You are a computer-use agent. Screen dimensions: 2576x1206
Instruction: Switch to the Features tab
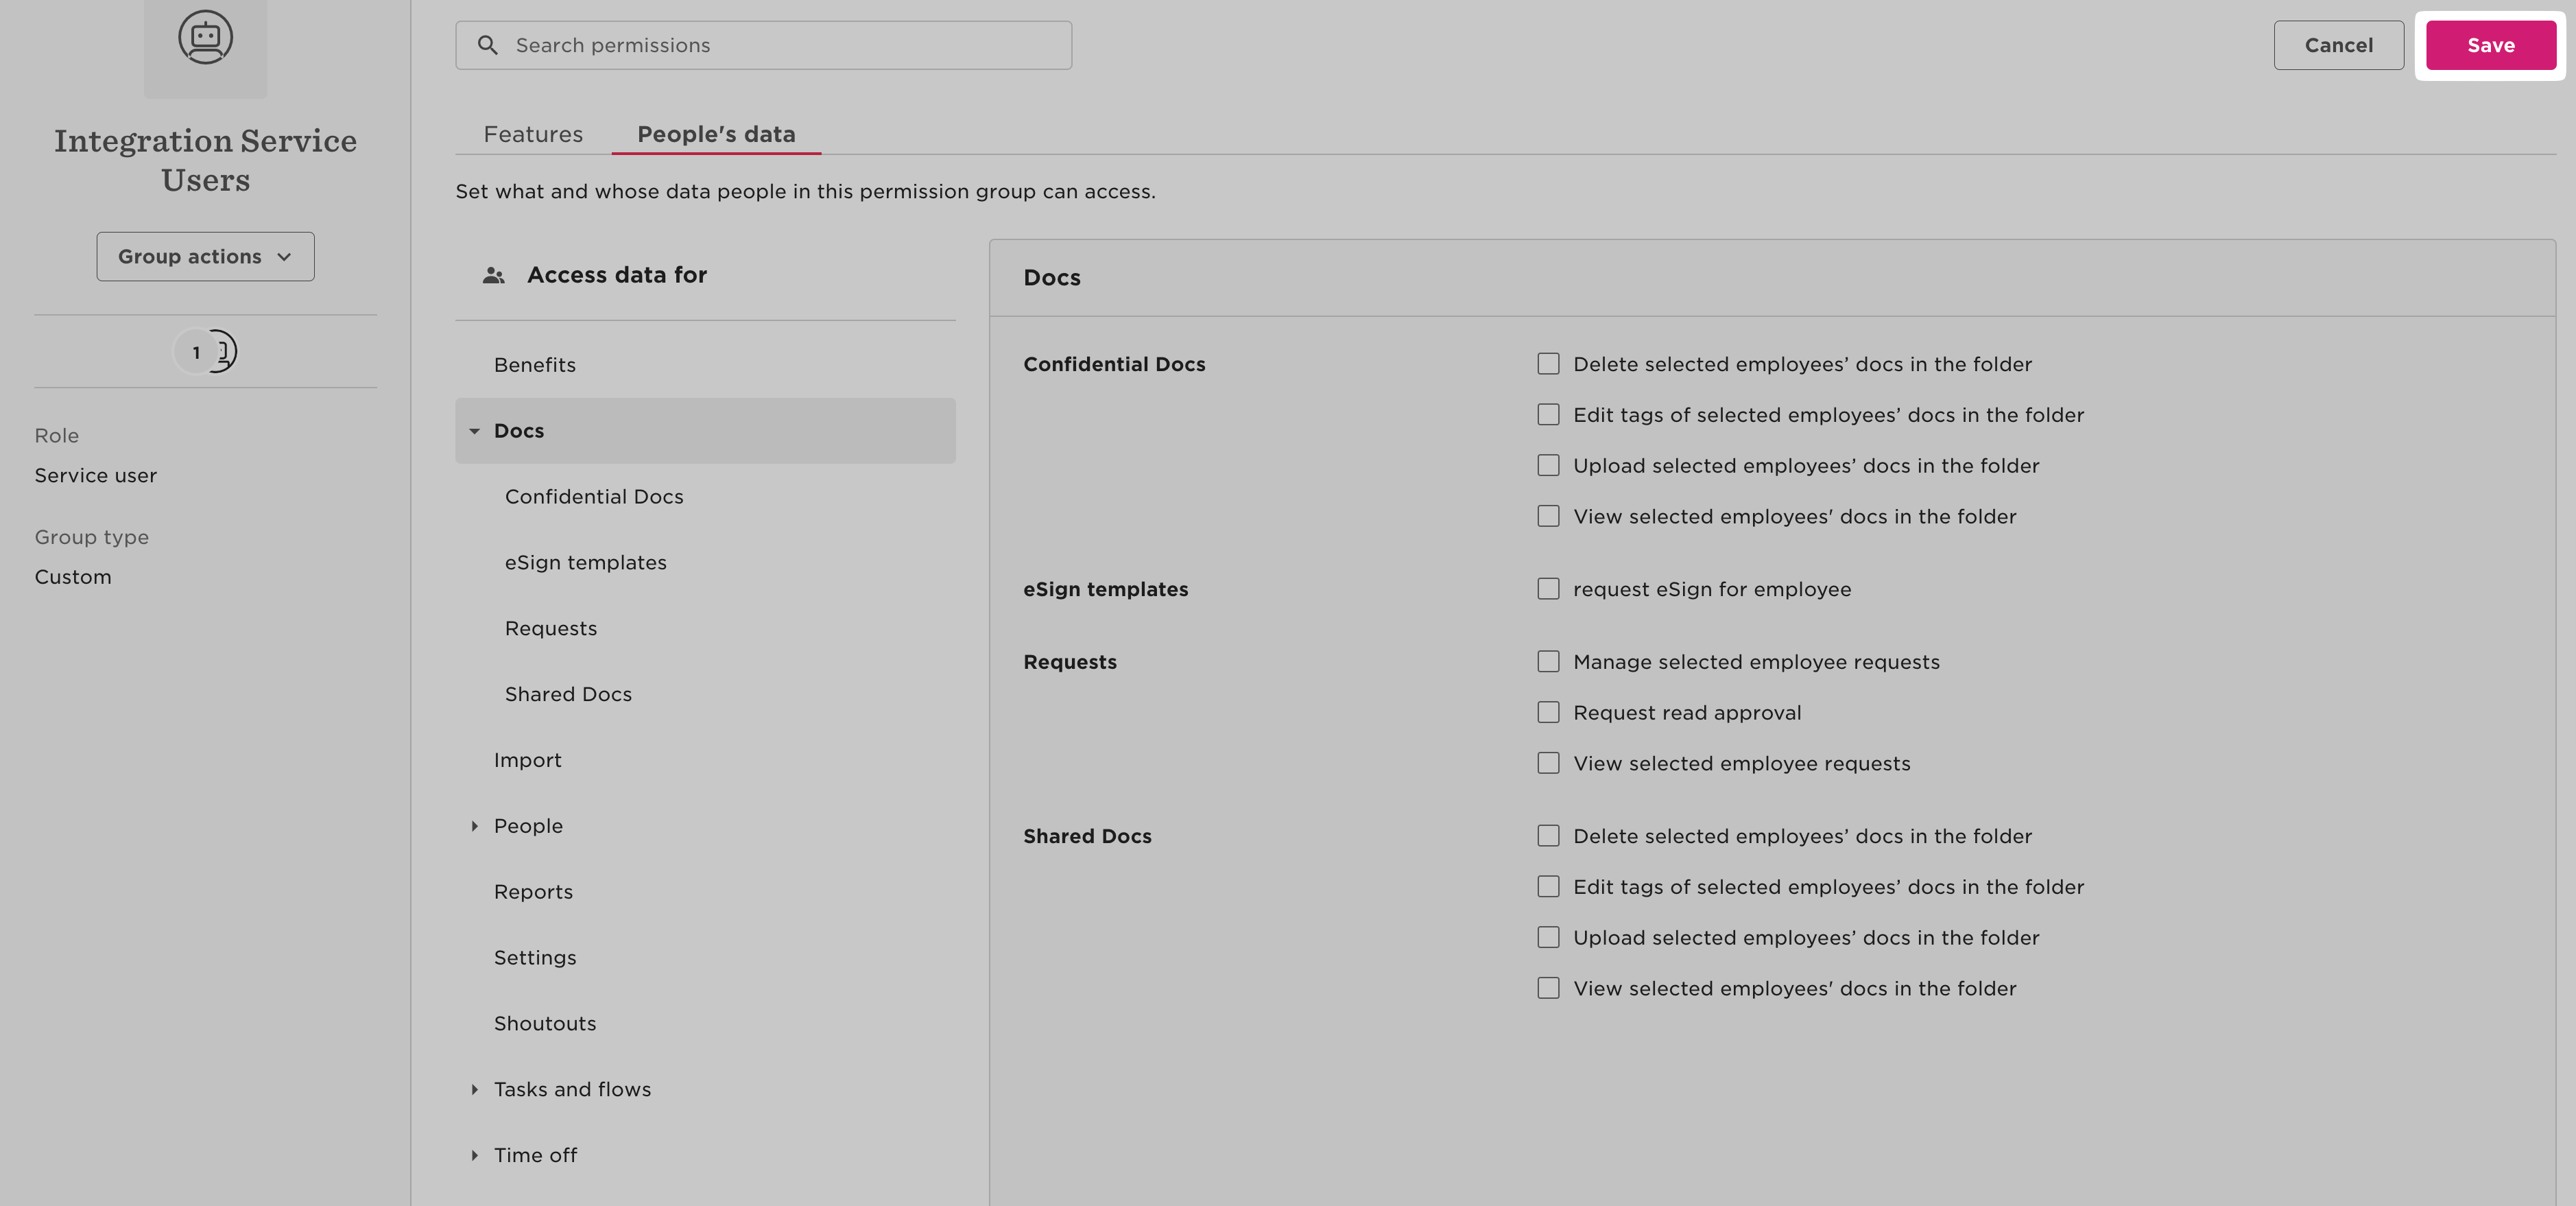click(x=533, y=134)
